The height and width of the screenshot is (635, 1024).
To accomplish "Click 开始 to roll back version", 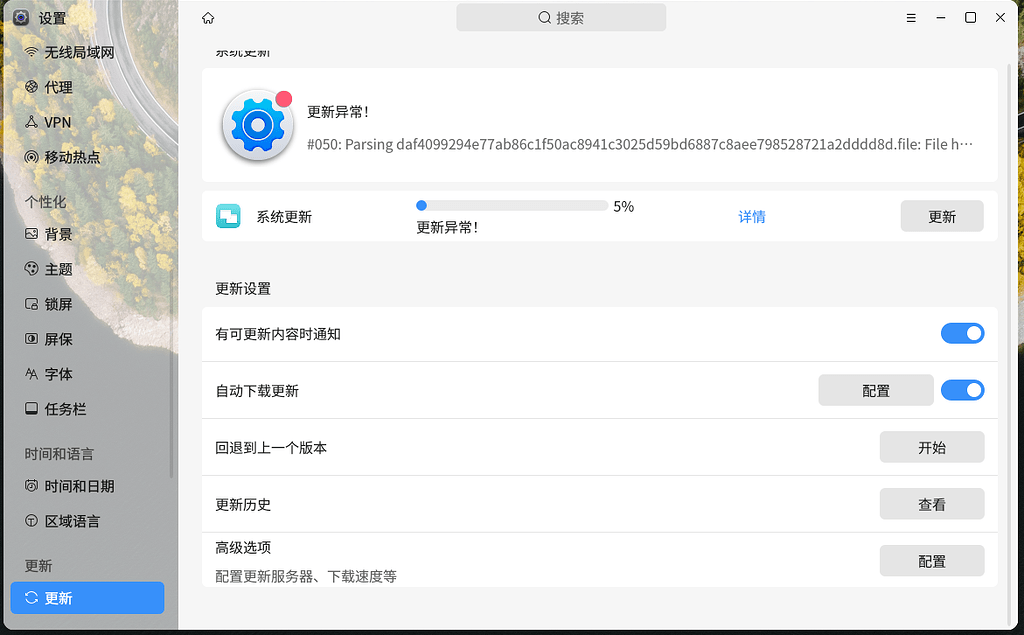I will (932, 447).
